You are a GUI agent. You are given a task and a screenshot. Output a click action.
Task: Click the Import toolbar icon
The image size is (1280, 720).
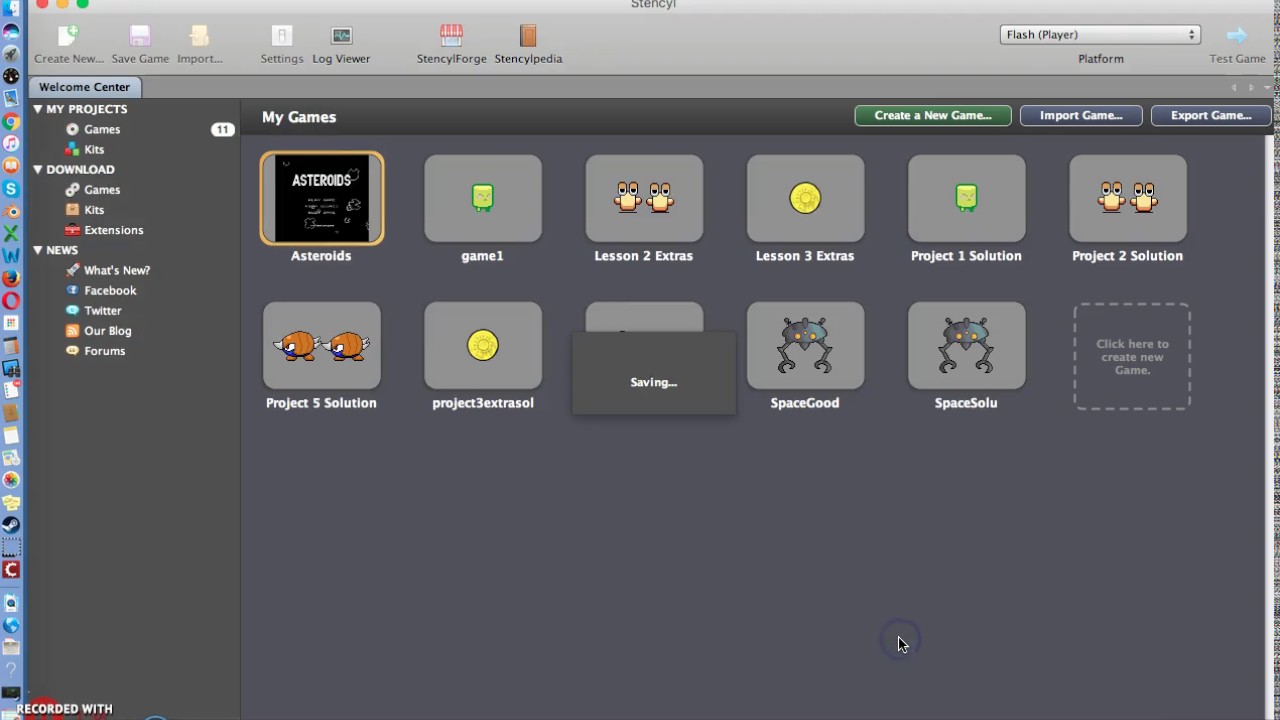(x=199, y=36)
